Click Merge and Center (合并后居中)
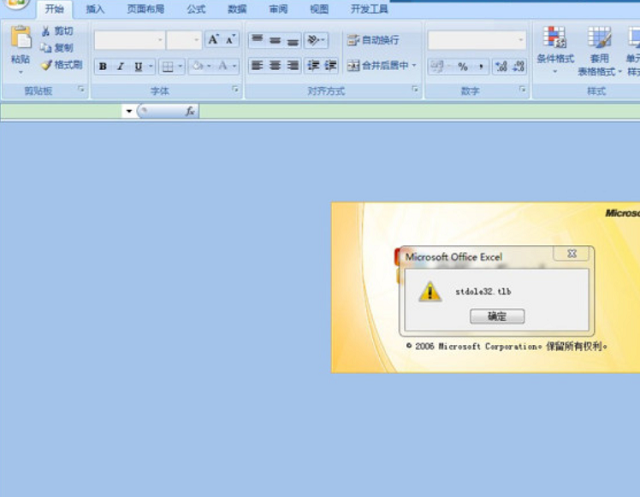 [378, 65]
